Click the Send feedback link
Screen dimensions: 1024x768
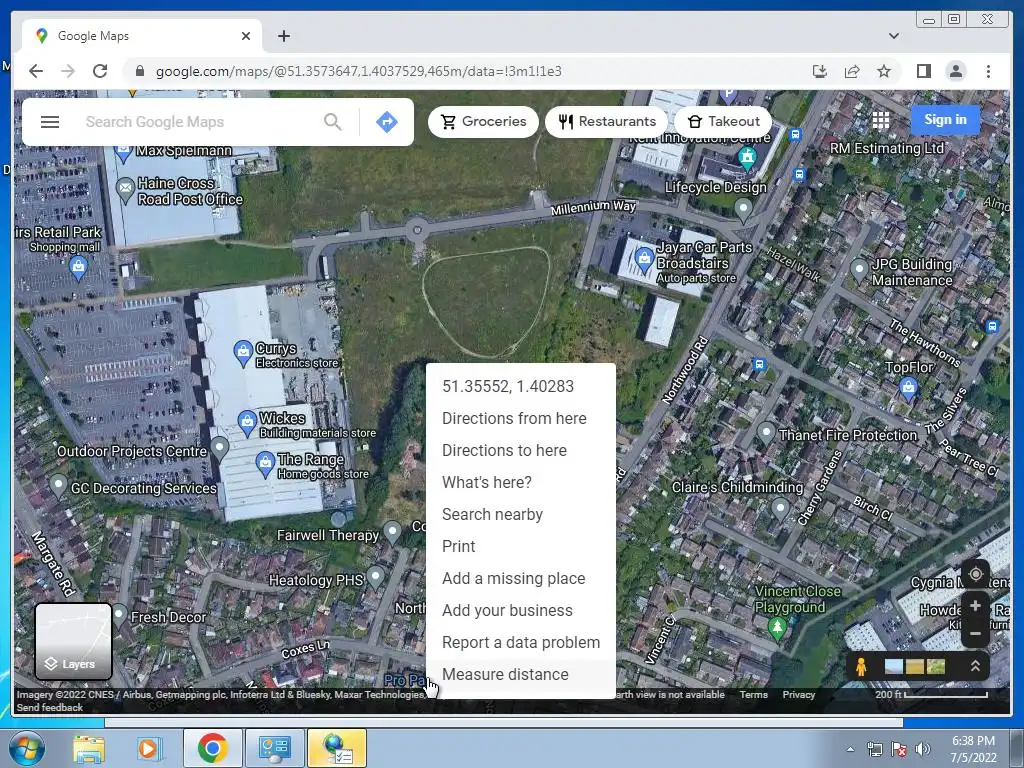[50, 707]
